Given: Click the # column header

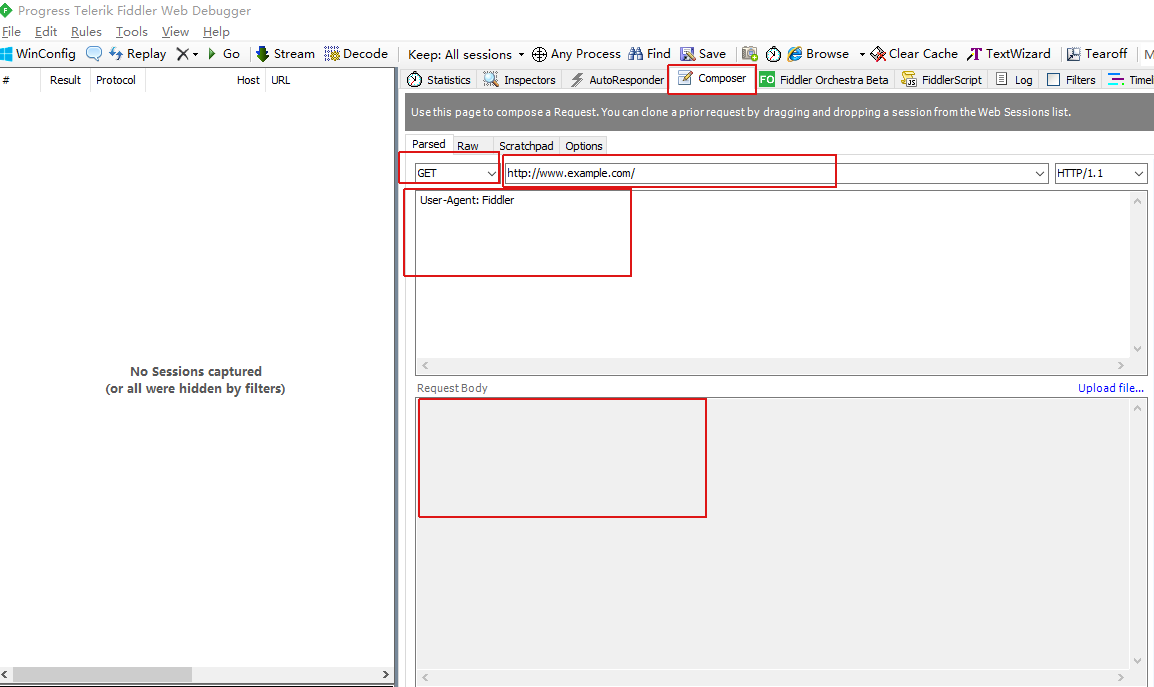Looking at the screenshot, I should [x=20, y=80].
